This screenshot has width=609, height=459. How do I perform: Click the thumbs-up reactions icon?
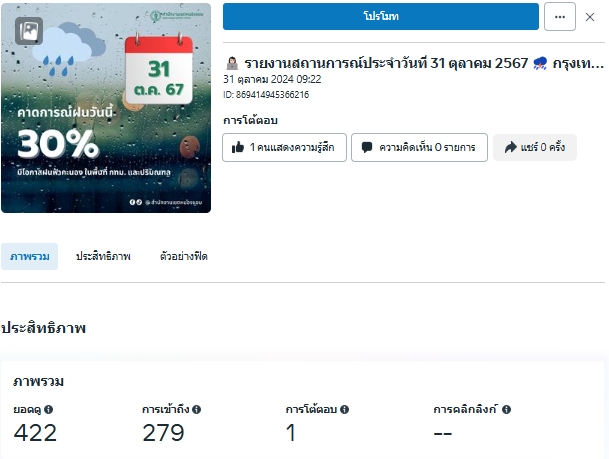click(238, 148)
